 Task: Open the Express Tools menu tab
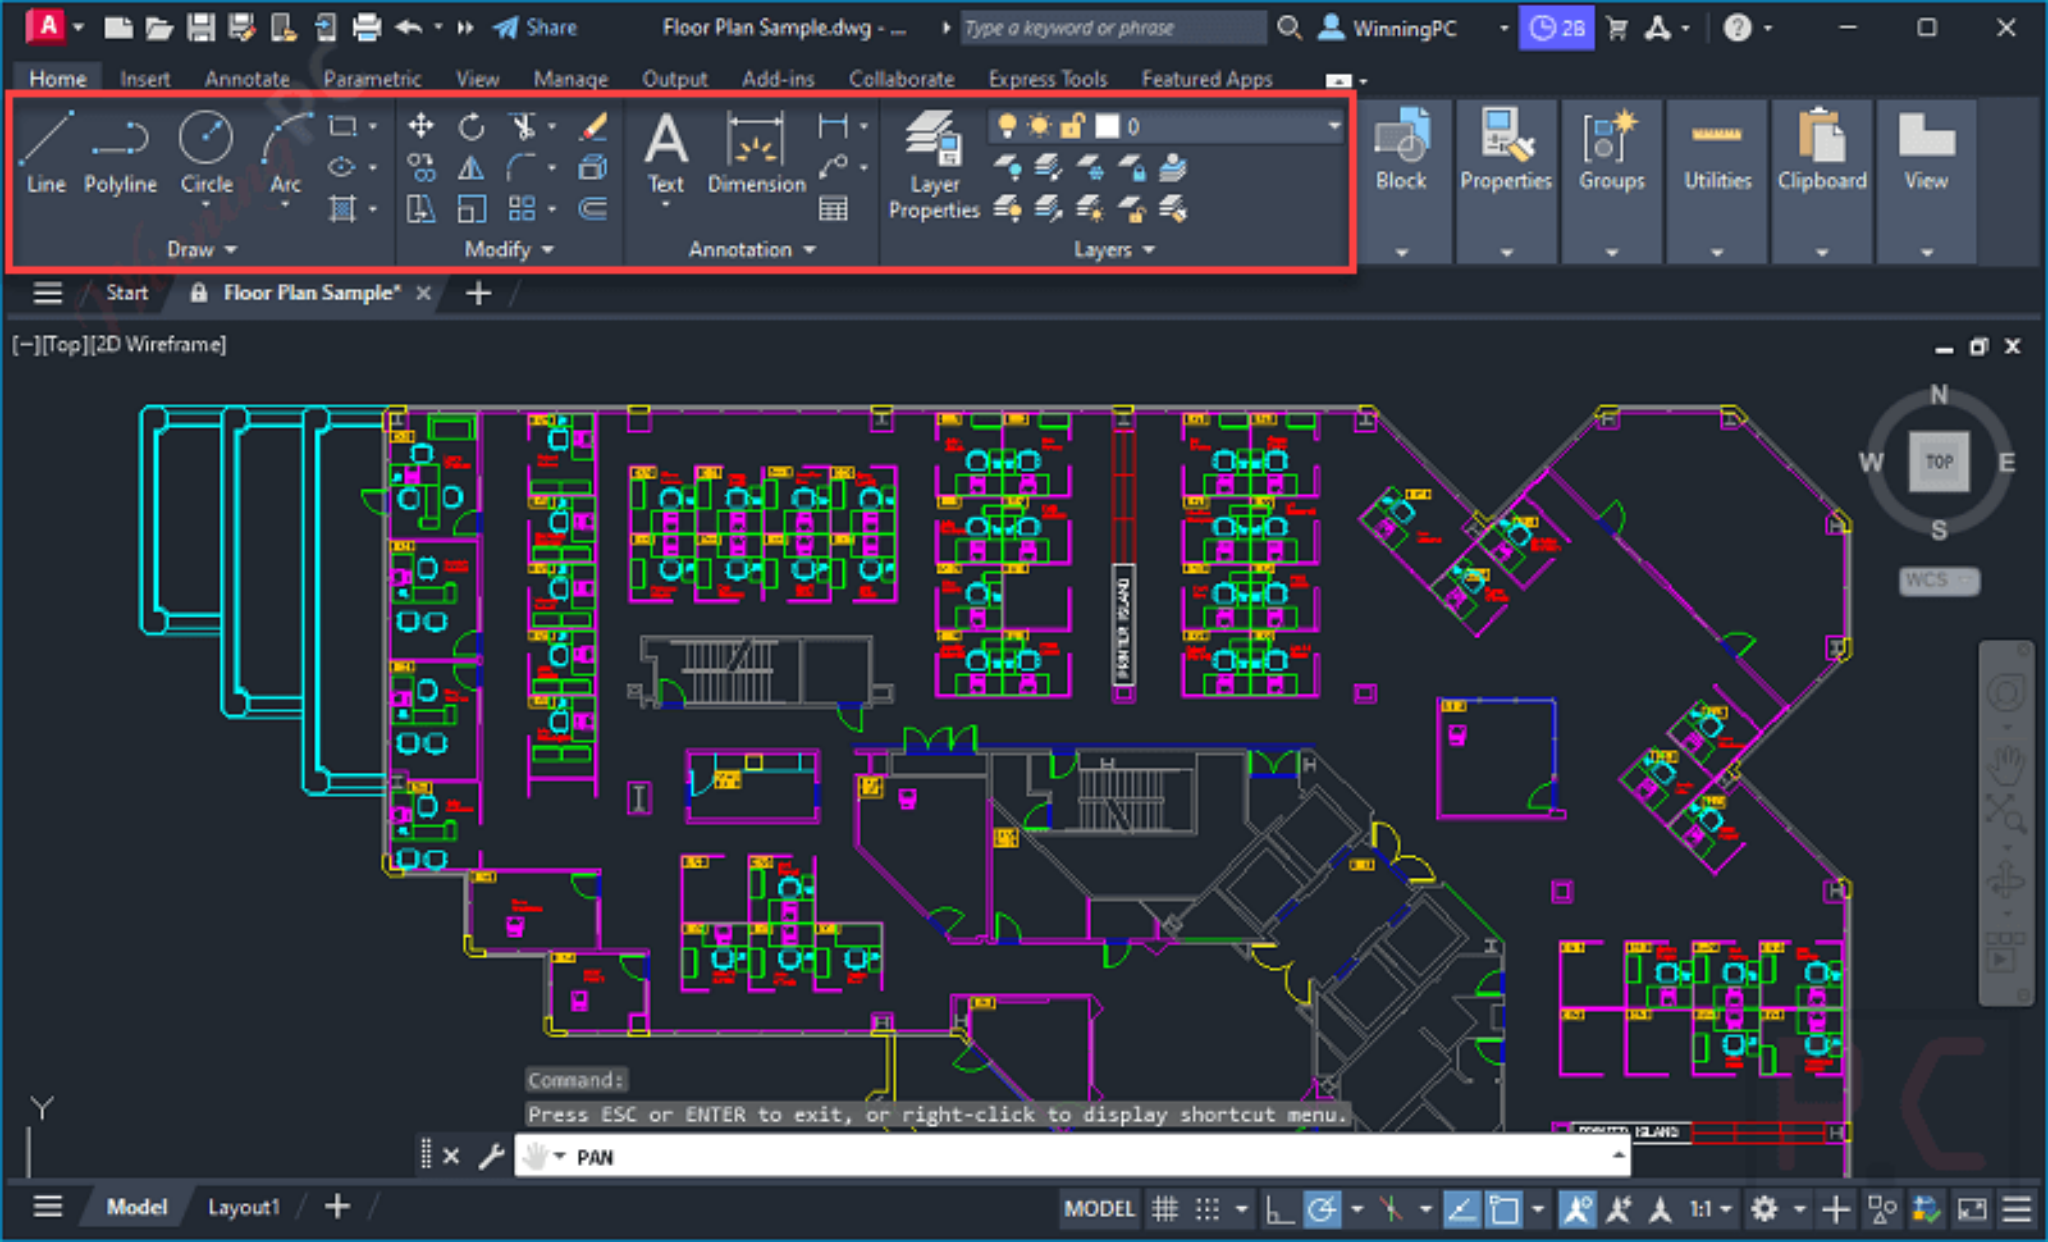coord(1046,78)
